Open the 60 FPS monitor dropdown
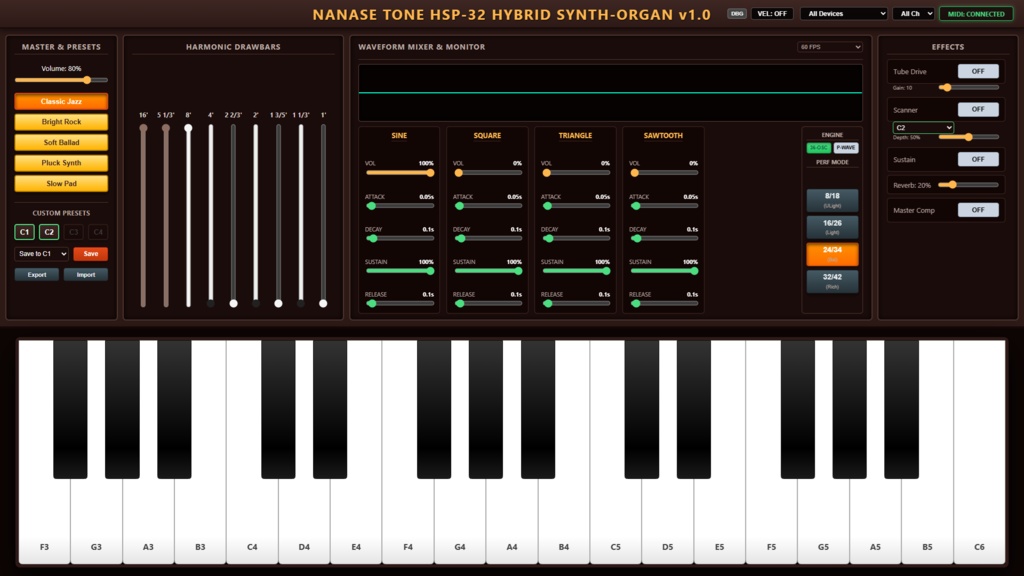 coord(829,47)
